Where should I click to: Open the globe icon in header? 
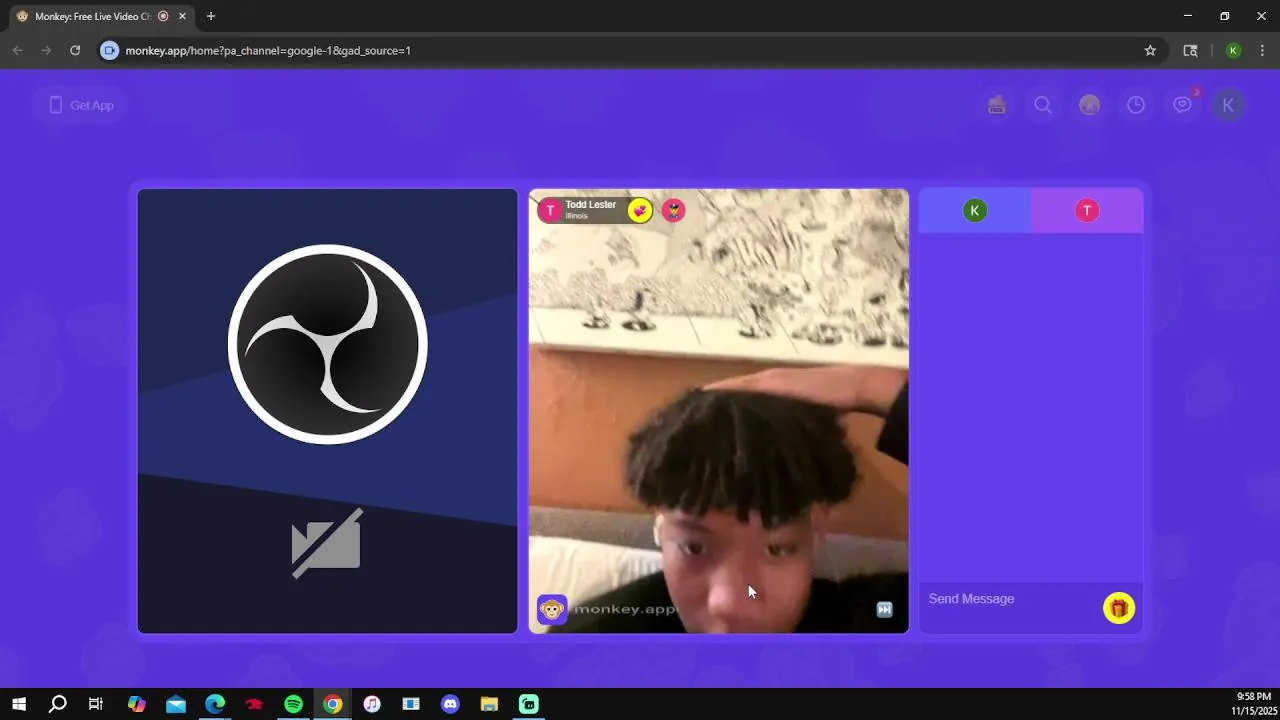pyautogui.click(x=1089, y=105)
